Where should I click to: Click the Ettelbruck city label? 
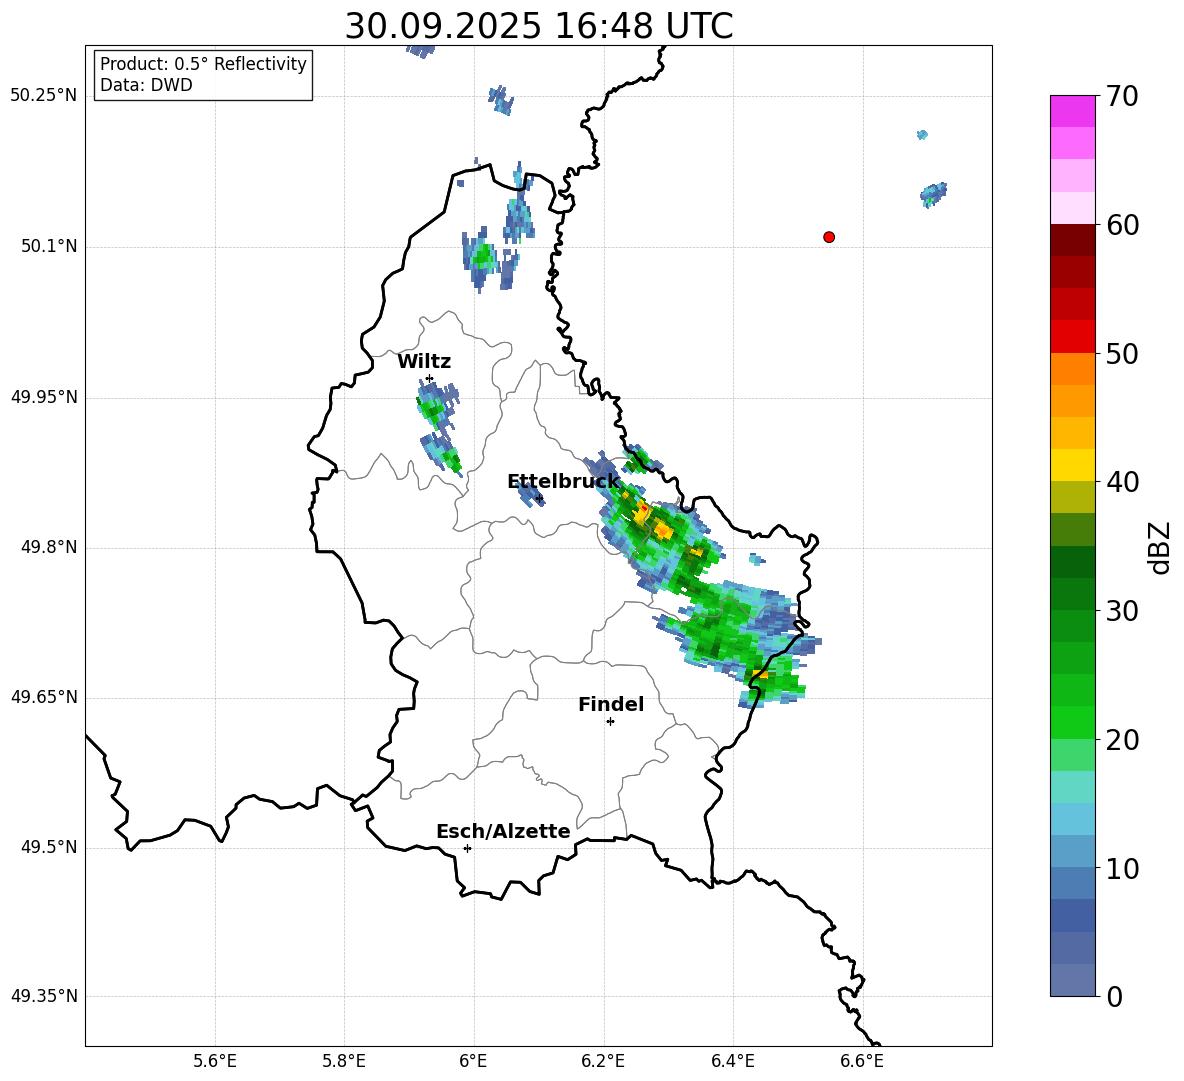(563, 482)
